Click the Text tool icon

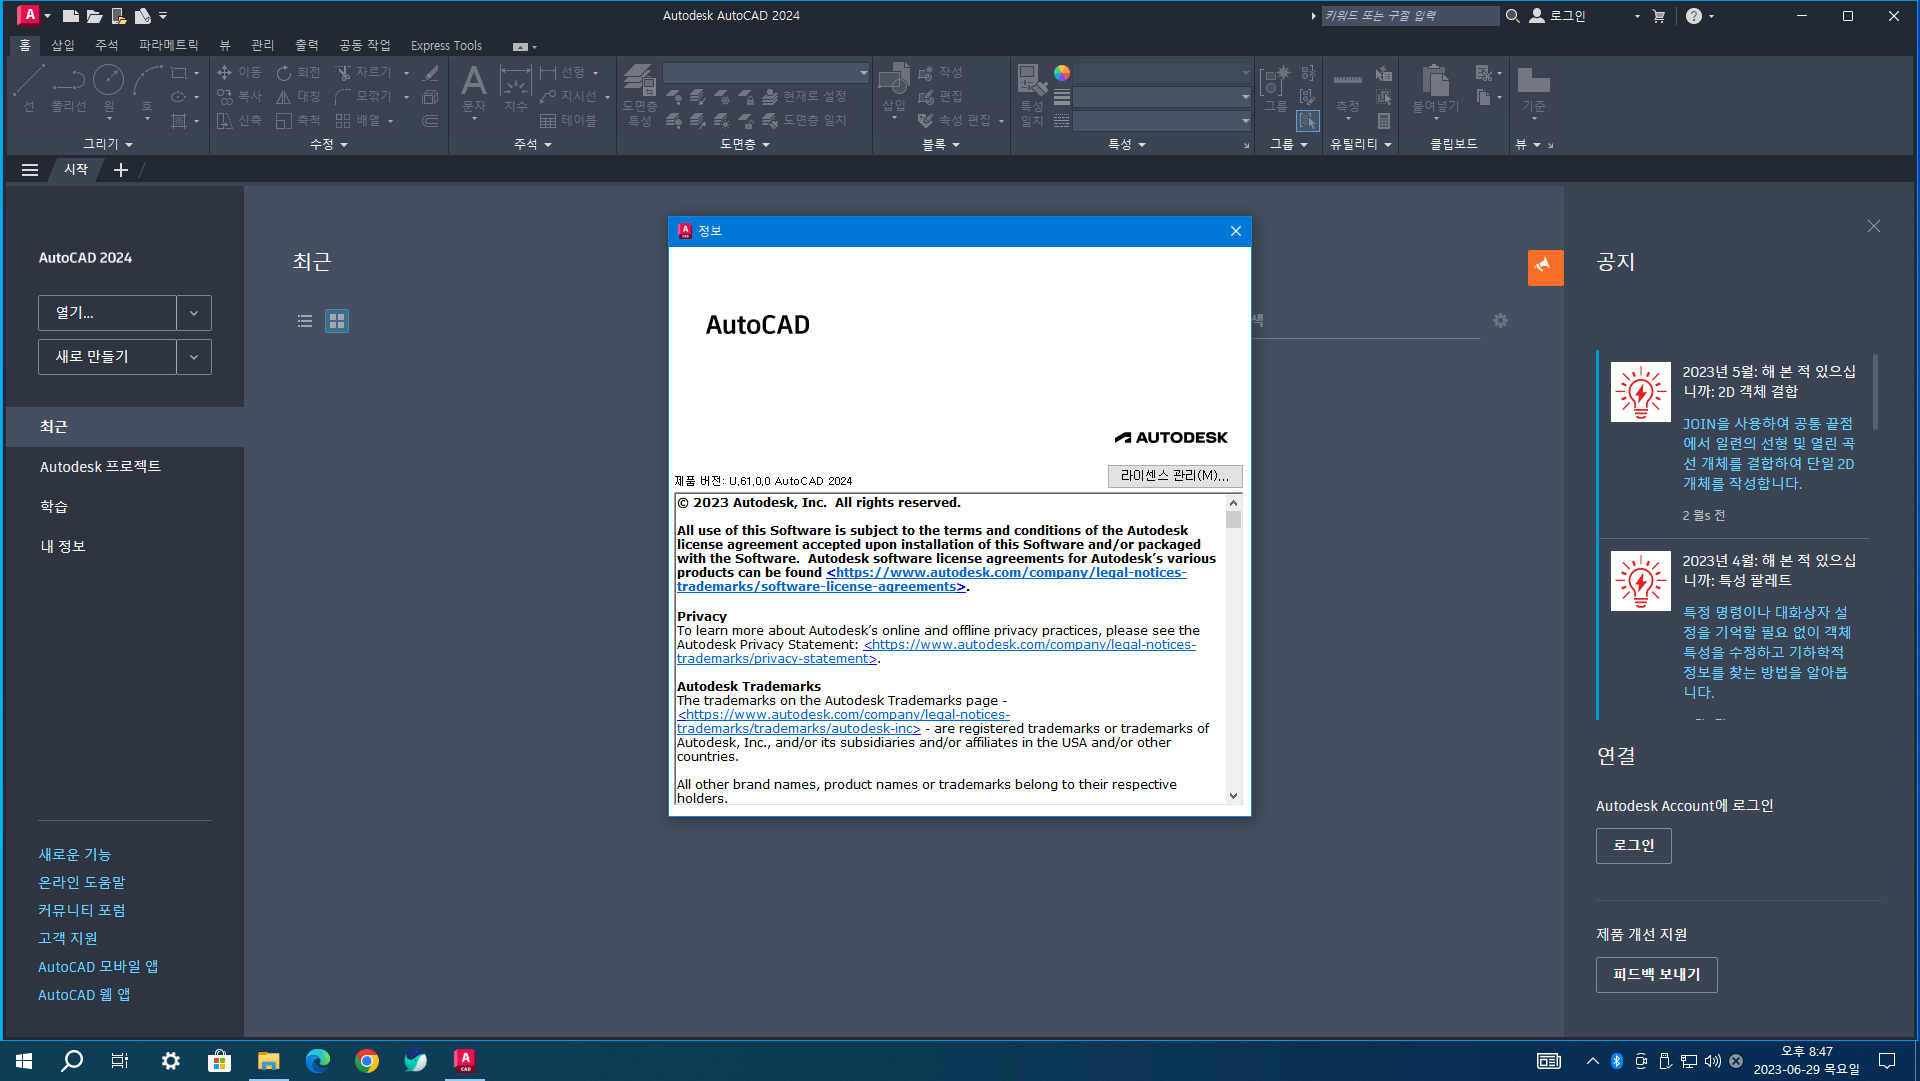473,81
